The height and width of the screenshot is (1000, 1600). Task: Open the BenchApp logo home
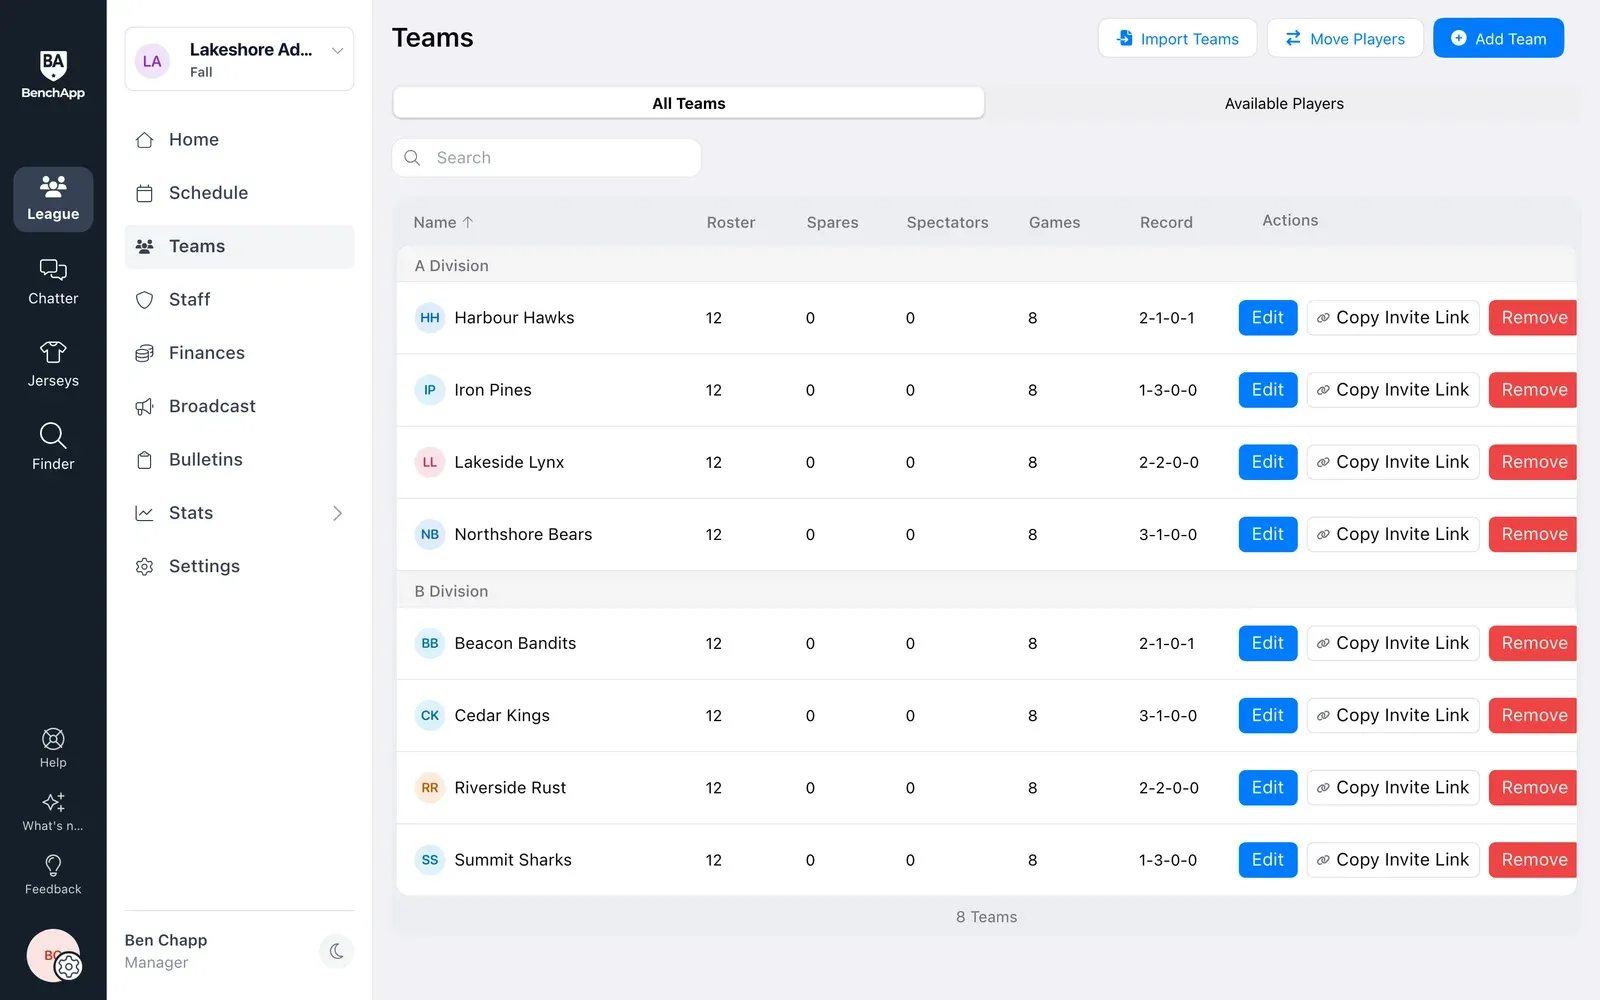point(53,75)
